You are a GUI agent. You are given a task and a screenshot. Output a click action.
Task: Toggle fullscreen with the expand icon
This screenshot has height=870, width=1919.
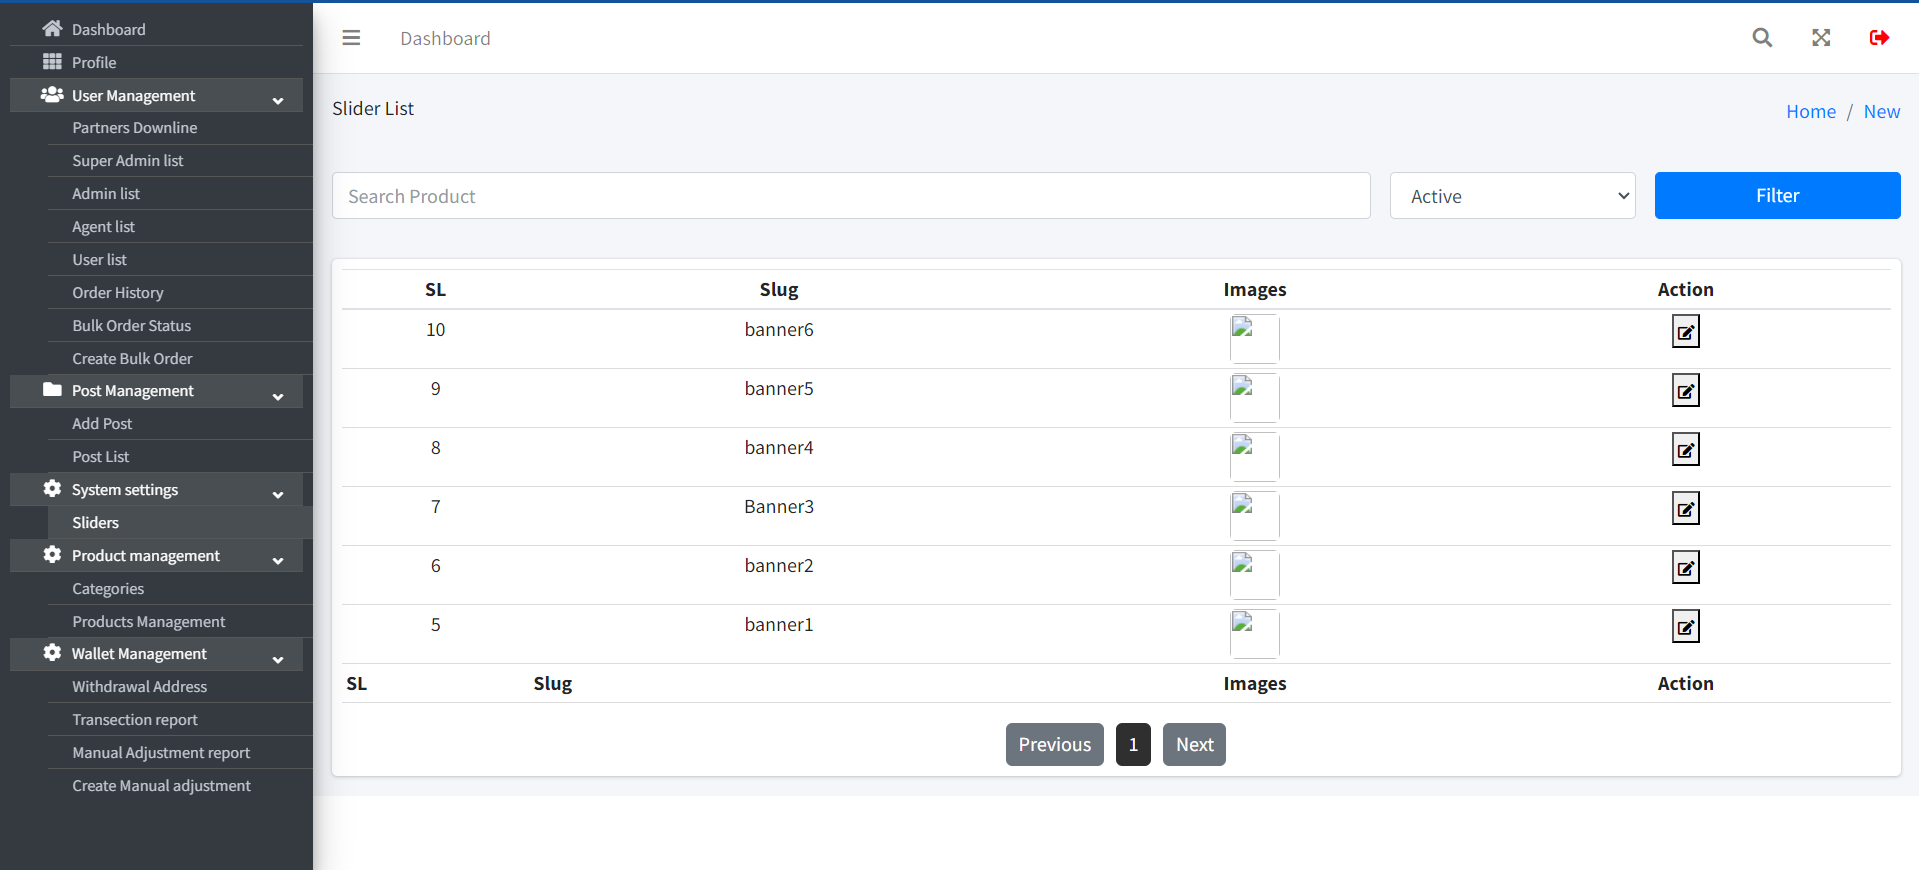pyautogui.click(x=1821, y=38)
